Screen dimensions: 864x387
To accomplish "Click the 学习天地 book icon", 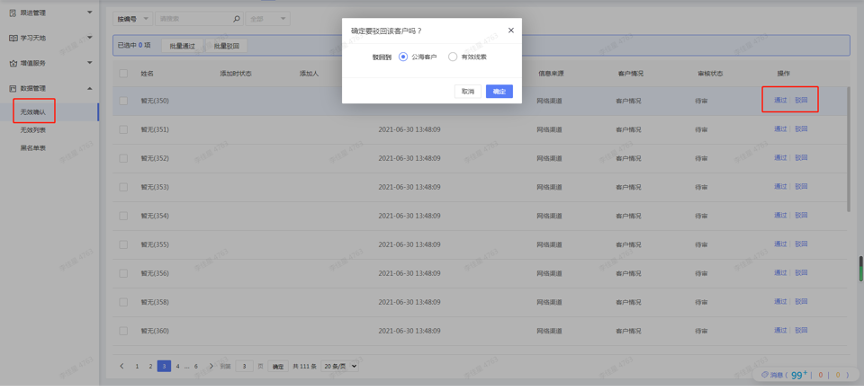I will click(13, 38).
